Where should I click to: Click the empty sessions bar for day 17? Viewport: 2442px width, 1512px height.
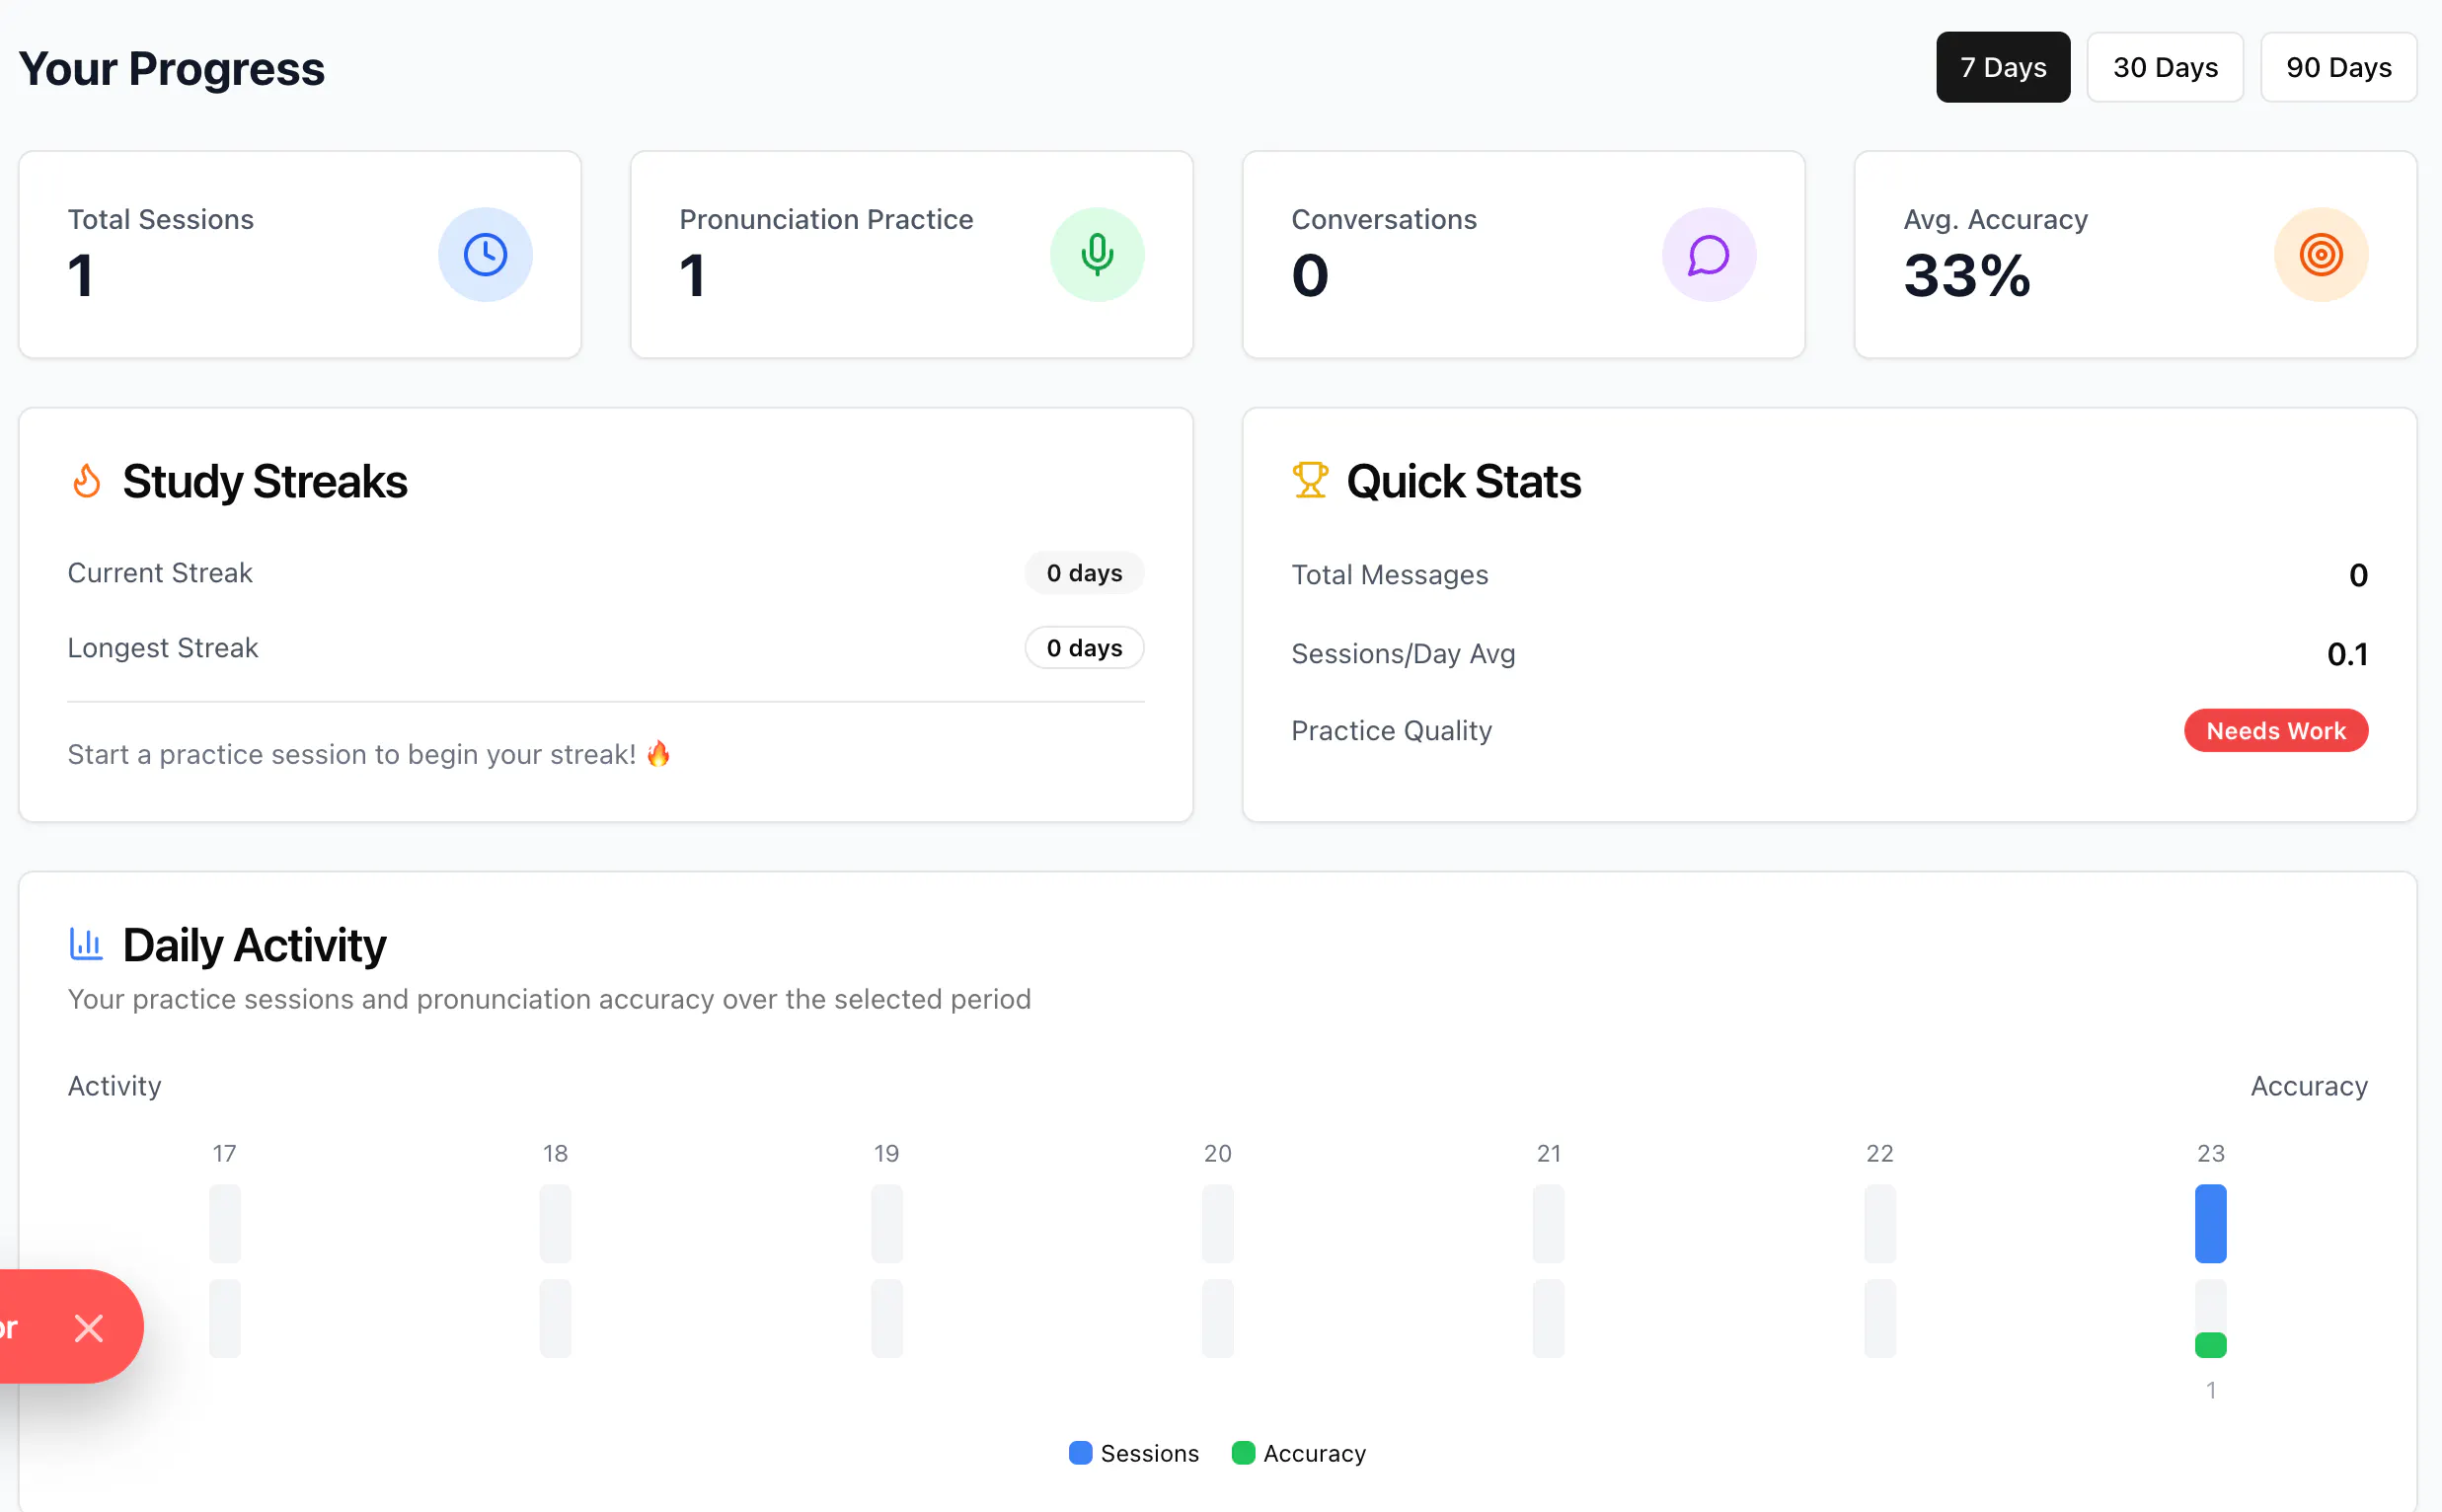(x=225, y=1223)
